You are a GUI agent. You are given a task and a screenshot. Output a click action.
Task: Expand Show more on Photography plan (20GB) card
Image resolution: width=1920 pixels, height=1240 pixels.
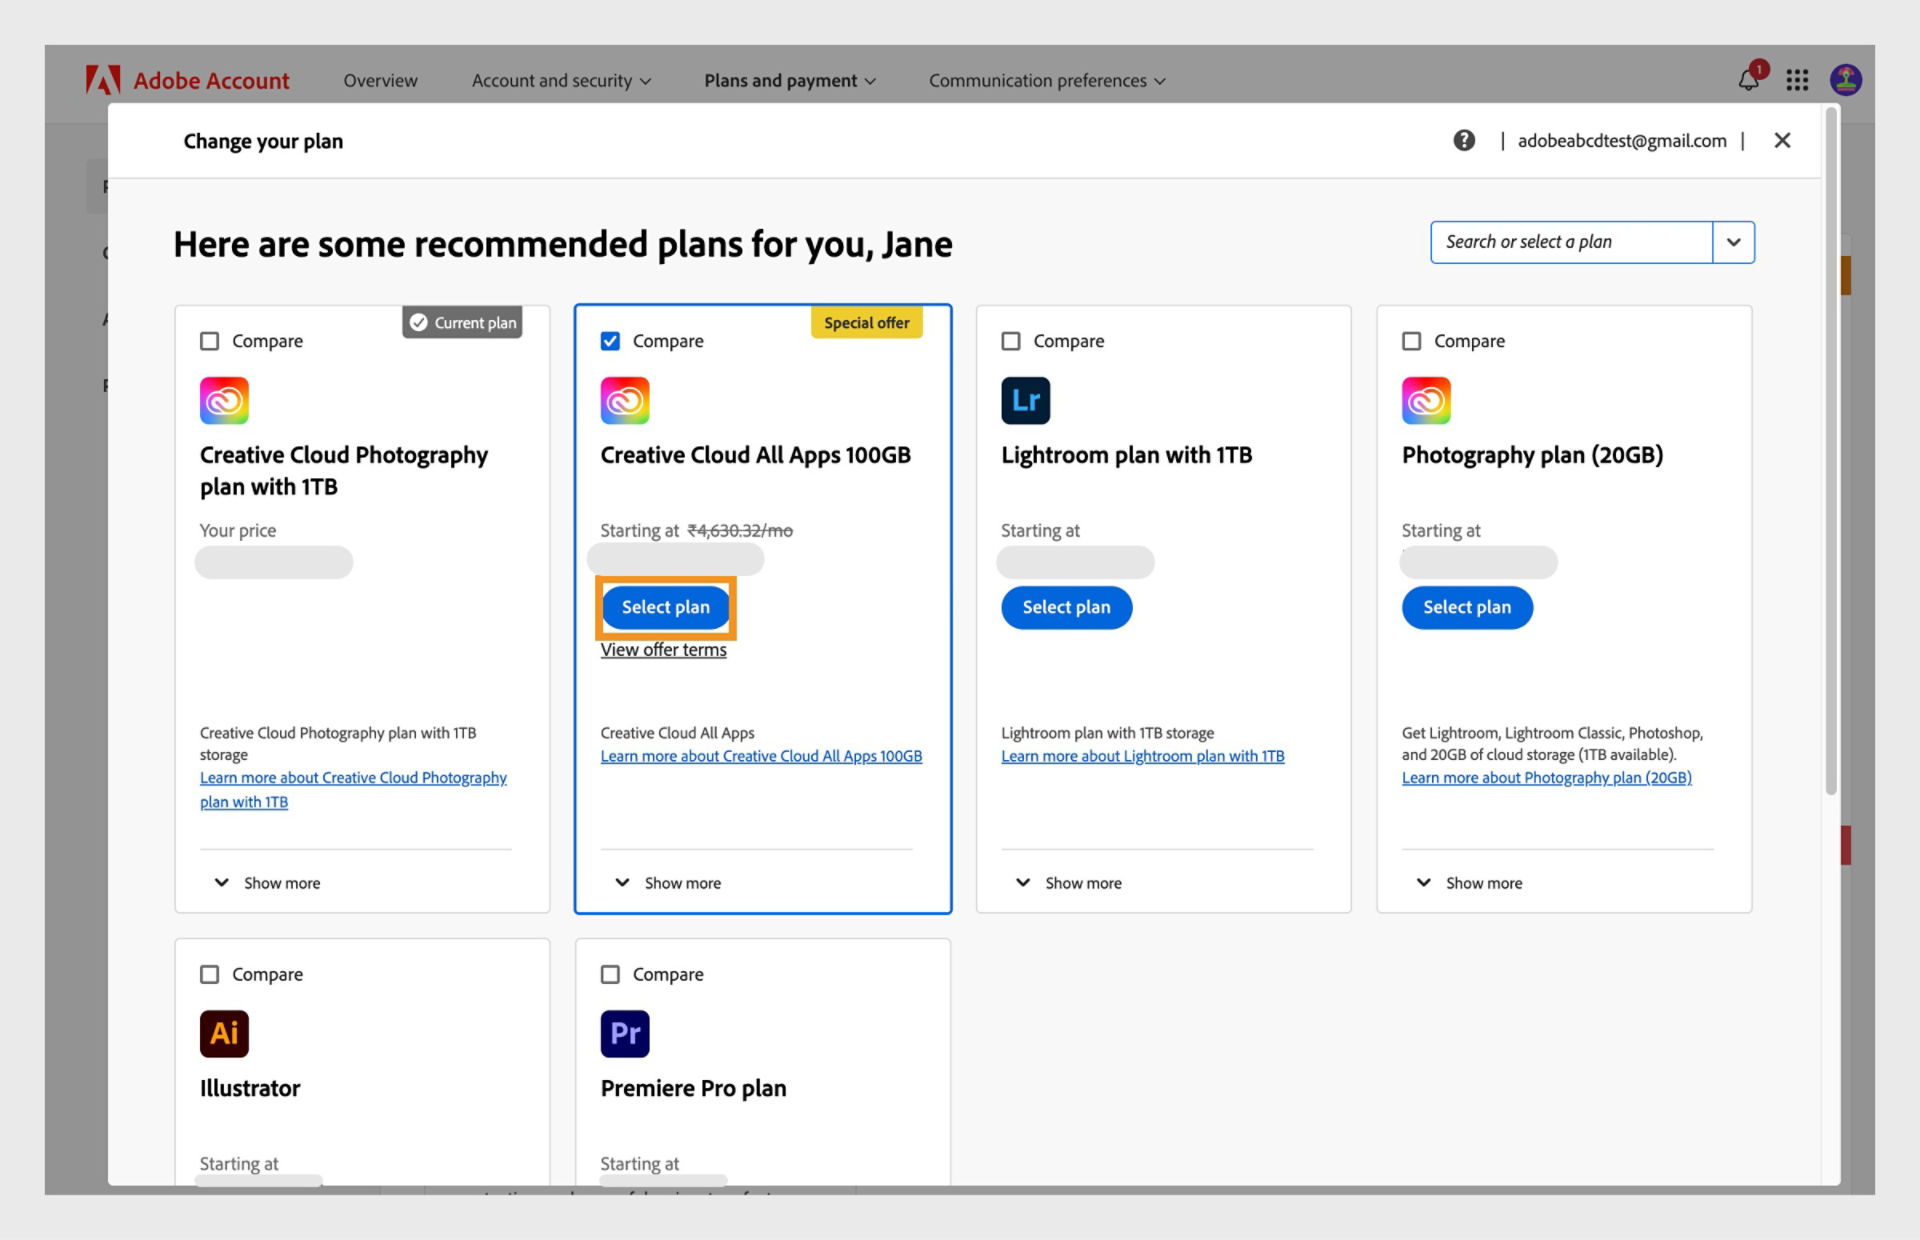click(1470, 883)
